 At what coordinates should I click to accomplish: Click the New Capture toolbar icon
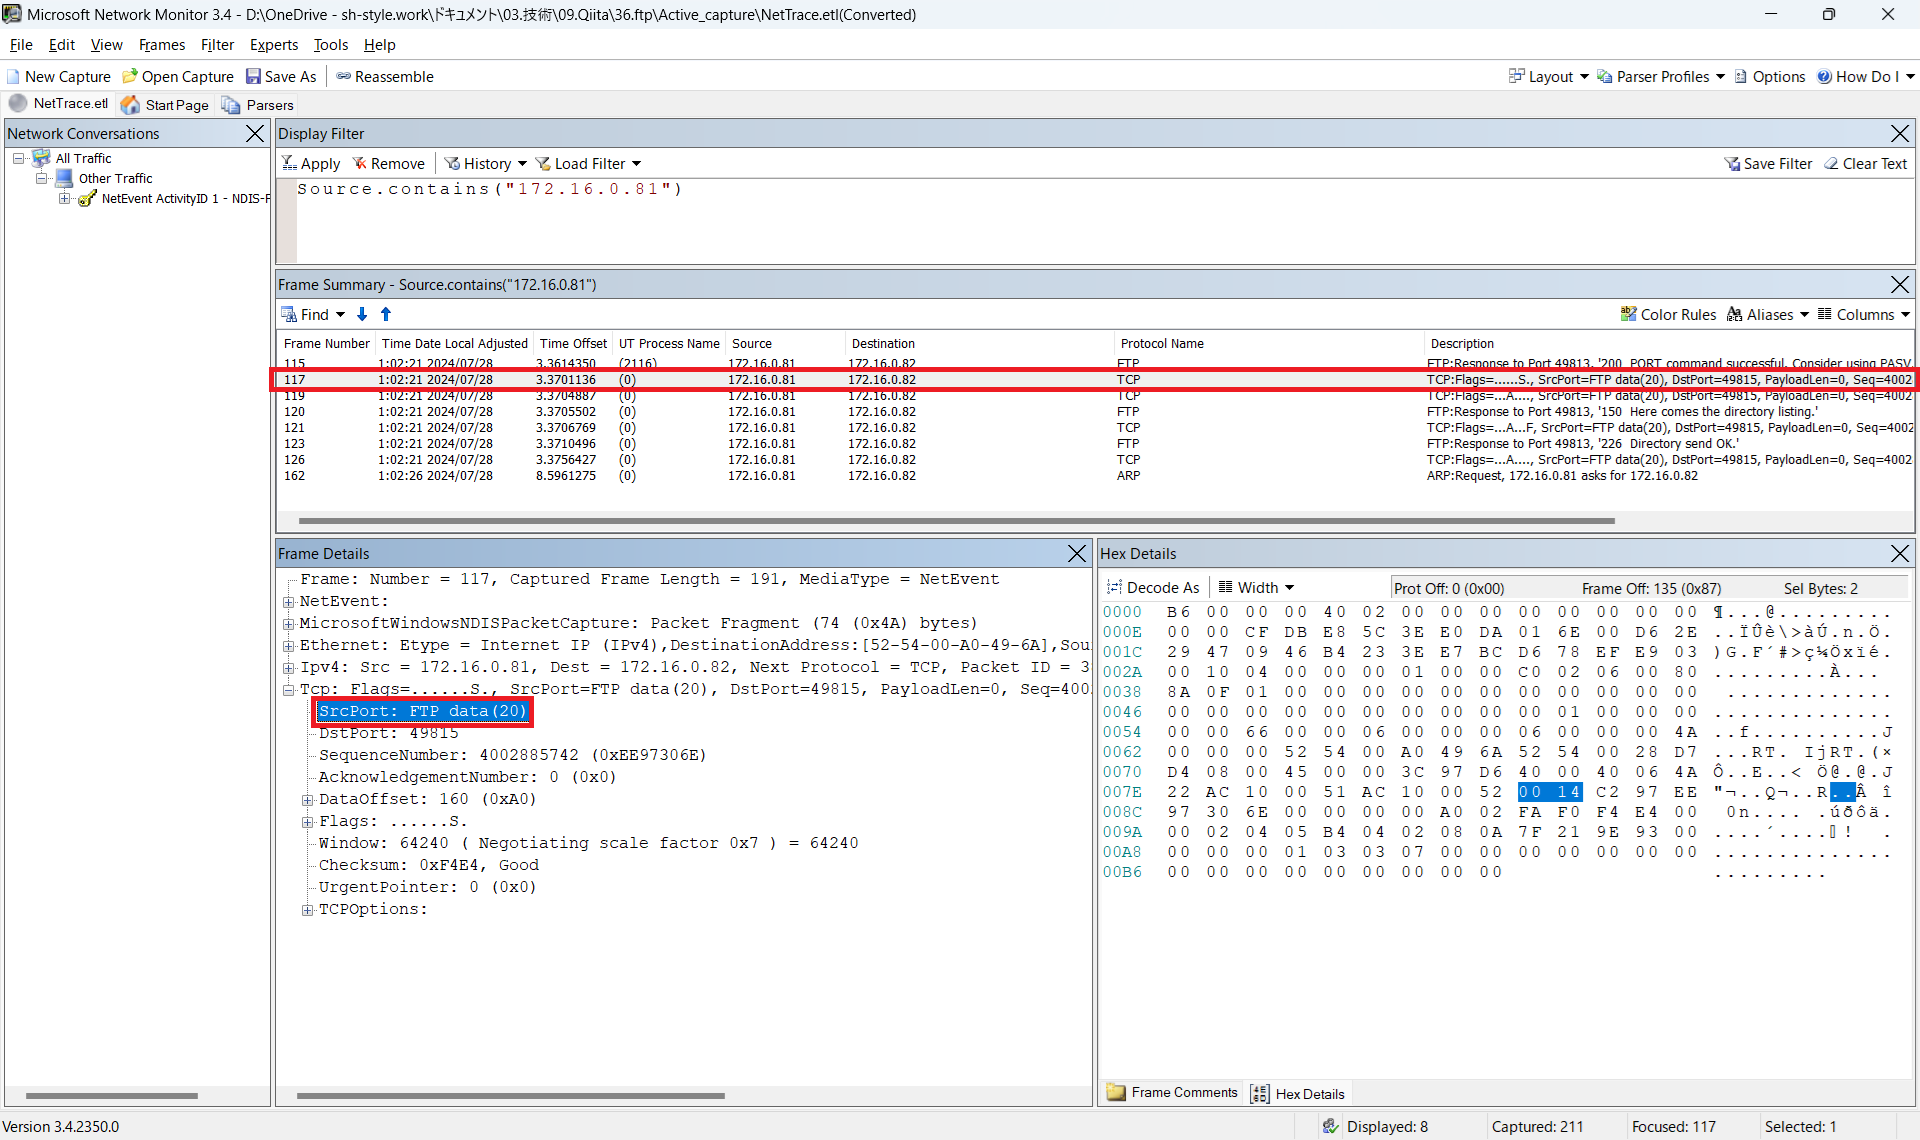pos(14,77)
